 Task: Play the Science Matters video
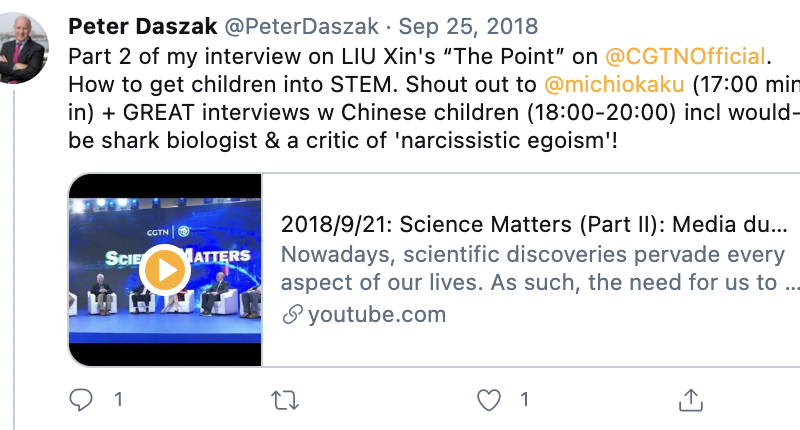165,270
